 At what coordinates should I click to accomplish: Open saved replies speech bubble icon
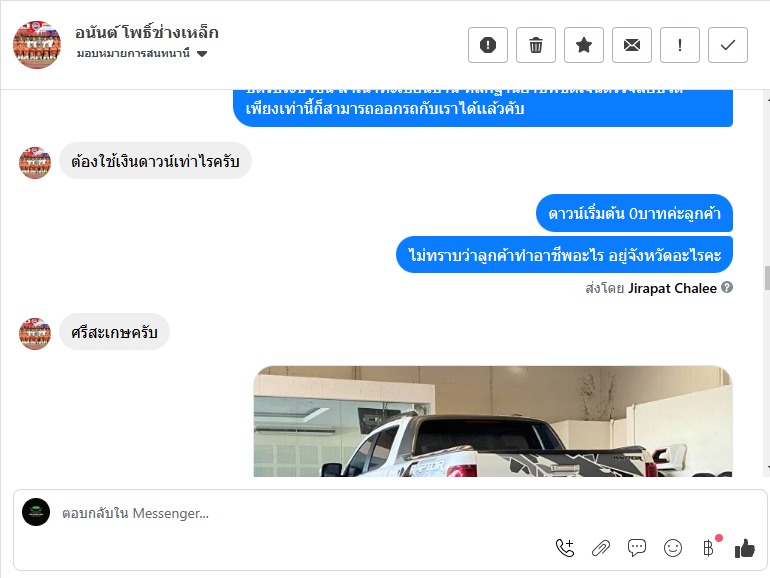pos(636,548)
